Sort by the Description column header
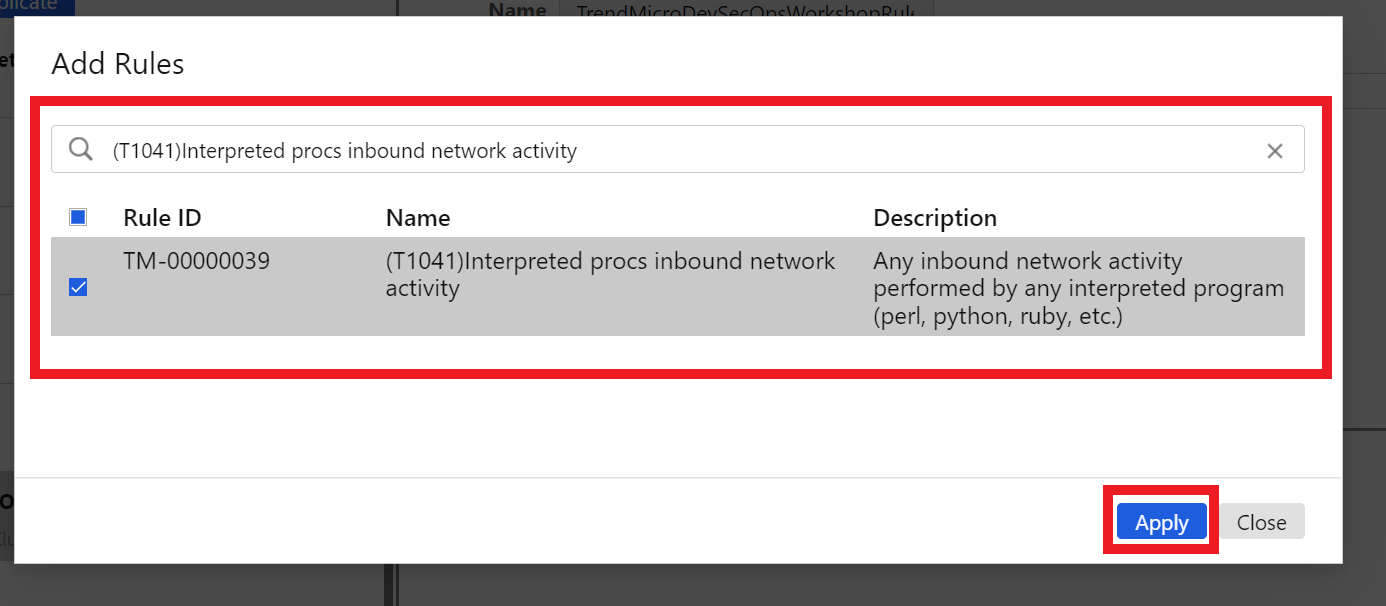The height and width of the screenshot is (606, 1386). (x=935, y=218)
